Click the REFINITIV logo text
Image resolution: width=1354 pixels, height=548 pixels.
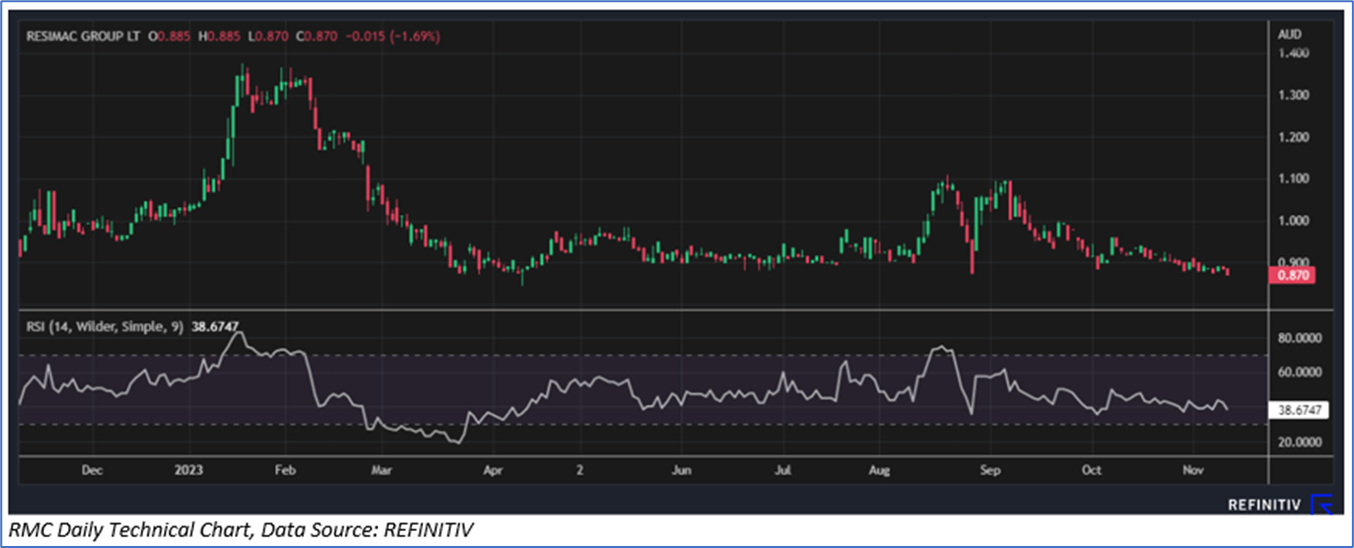pos(1264,505)
